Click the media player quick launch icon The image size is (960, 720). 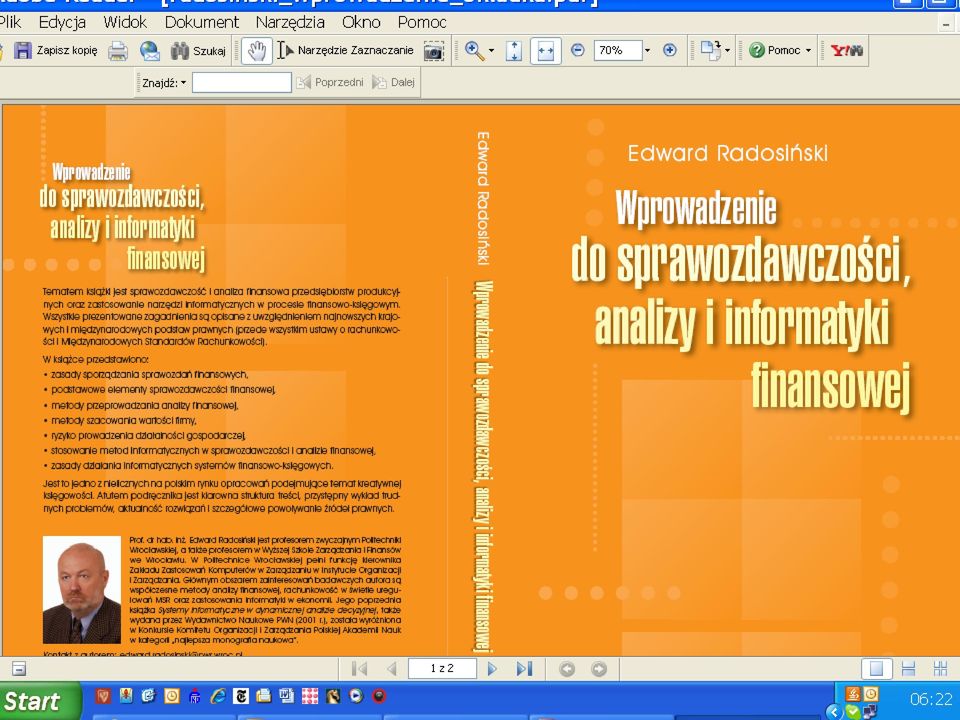(356, 696)
